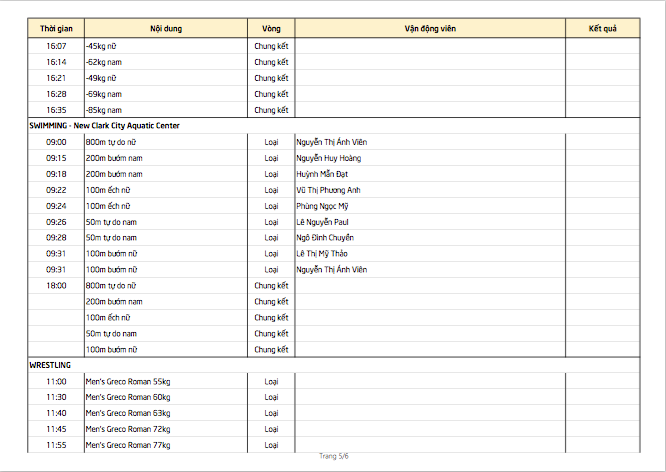Viewport: 666px width, 472px height.
Task: Click the "Vòng" column header
Action: (271, 29)
